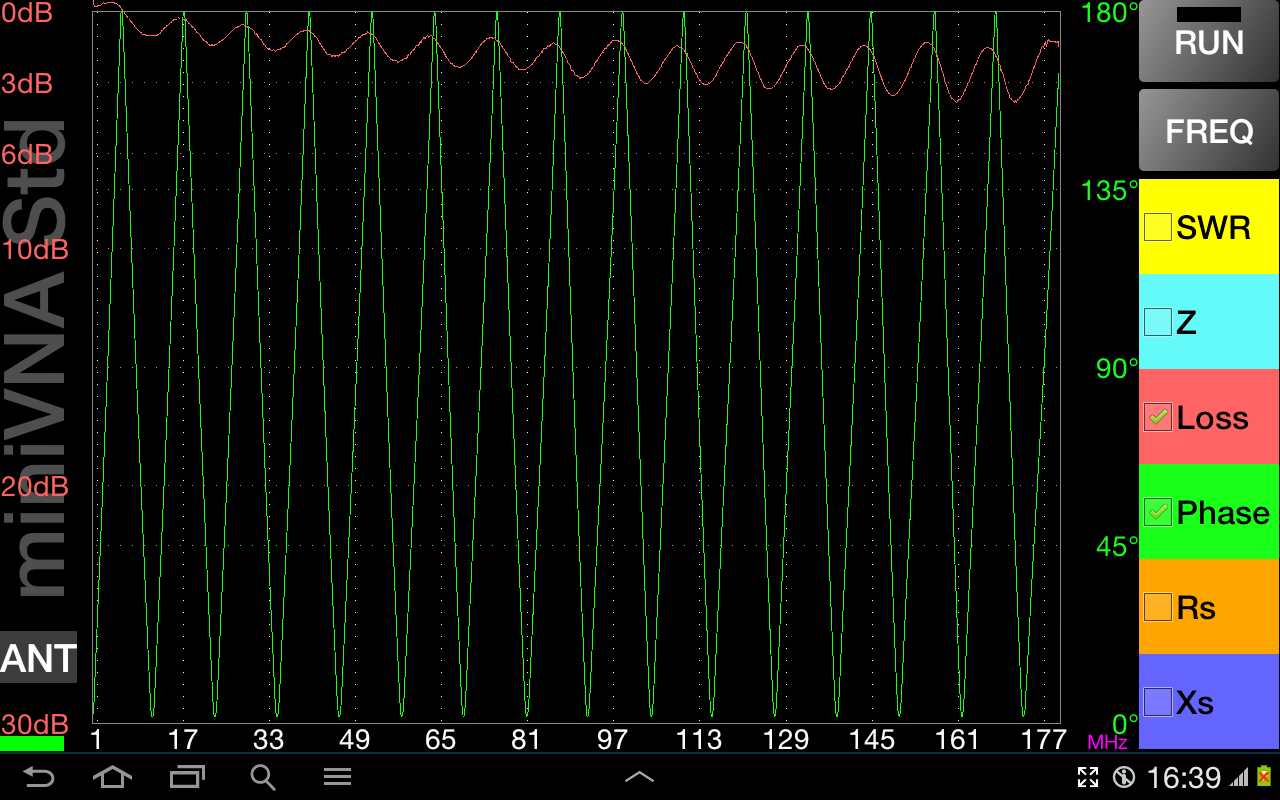The width and height of the screenshot is (1280, 800).
Task: Tap the search magnifier icon
Action: pyautogui.click(x=262, y=777)
